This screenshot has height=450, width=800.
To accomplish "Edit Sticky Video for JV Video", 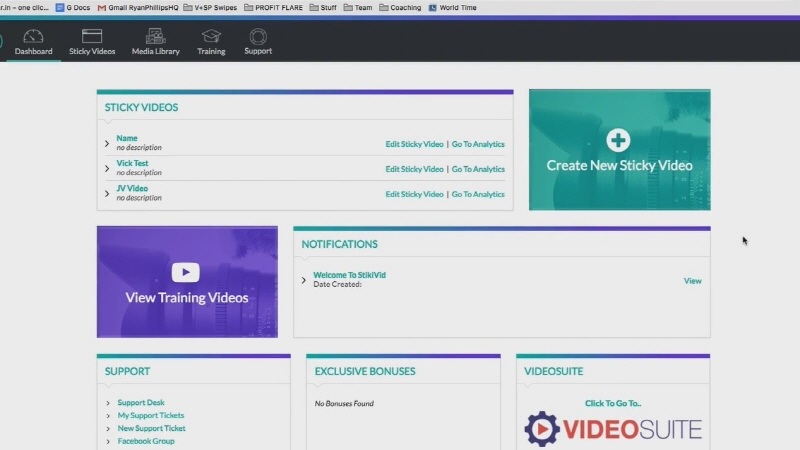I will tap(414, 194).
